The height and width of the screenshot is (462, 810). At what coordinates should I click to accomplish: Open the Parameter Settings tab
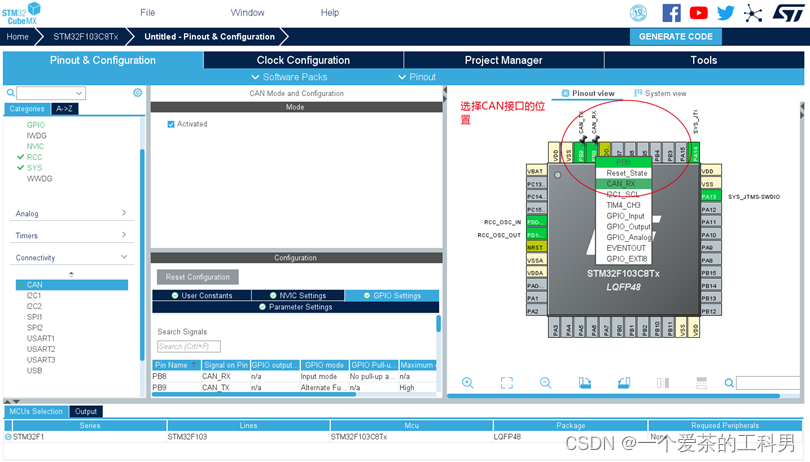point(295,307)
